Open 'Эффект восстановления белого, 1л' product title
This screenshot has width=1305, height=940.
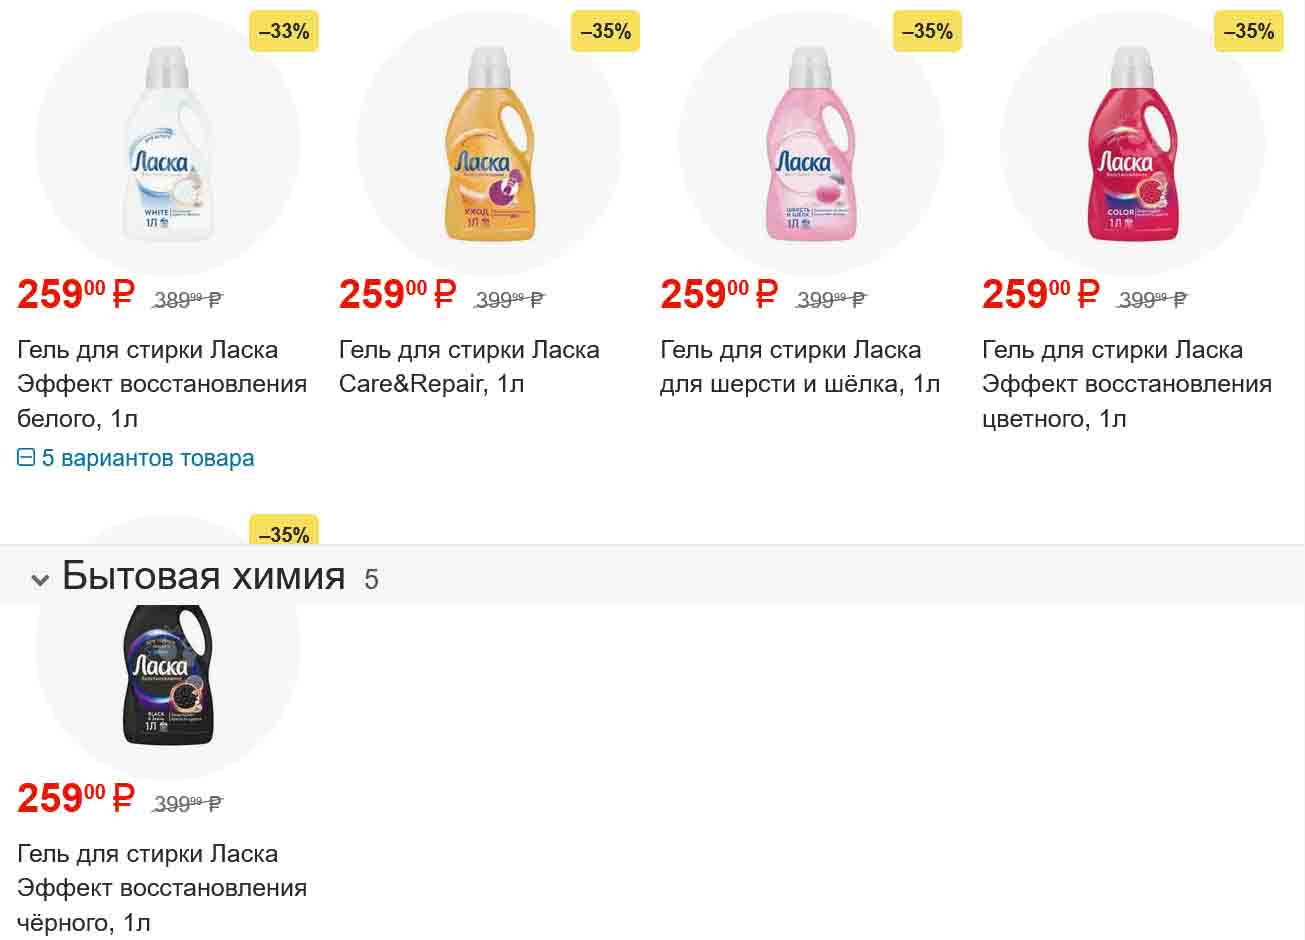pos(162,384)
